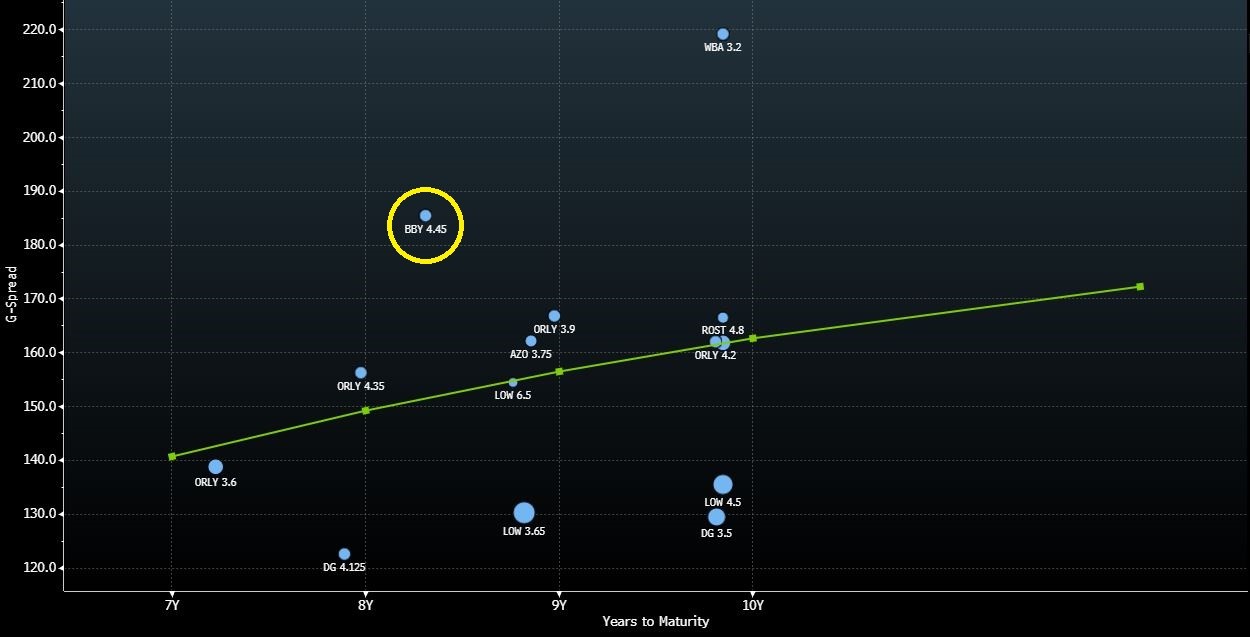Select the rightmost green curve endpoint

tap(1140, 287)
